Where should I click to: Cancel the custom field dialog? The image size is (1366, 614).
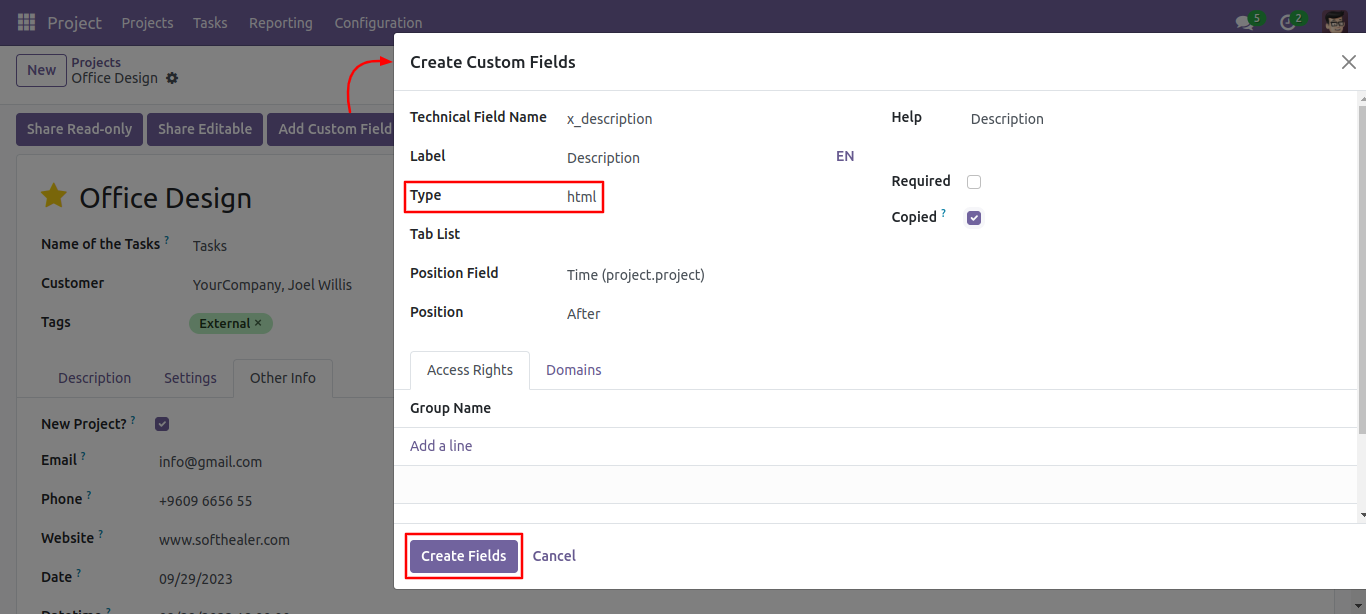pyautogui.click(x=554, y=556)
